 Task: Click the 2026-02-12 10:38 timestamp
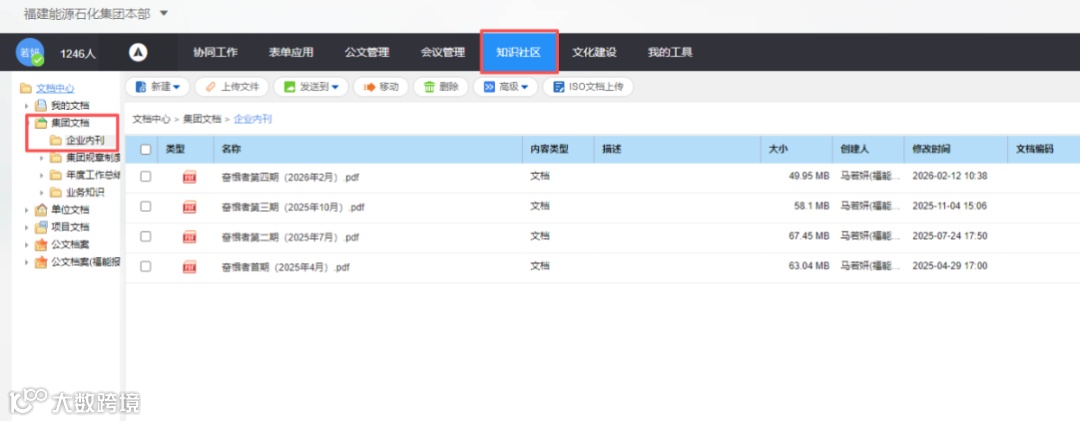(x=950, y=176)
